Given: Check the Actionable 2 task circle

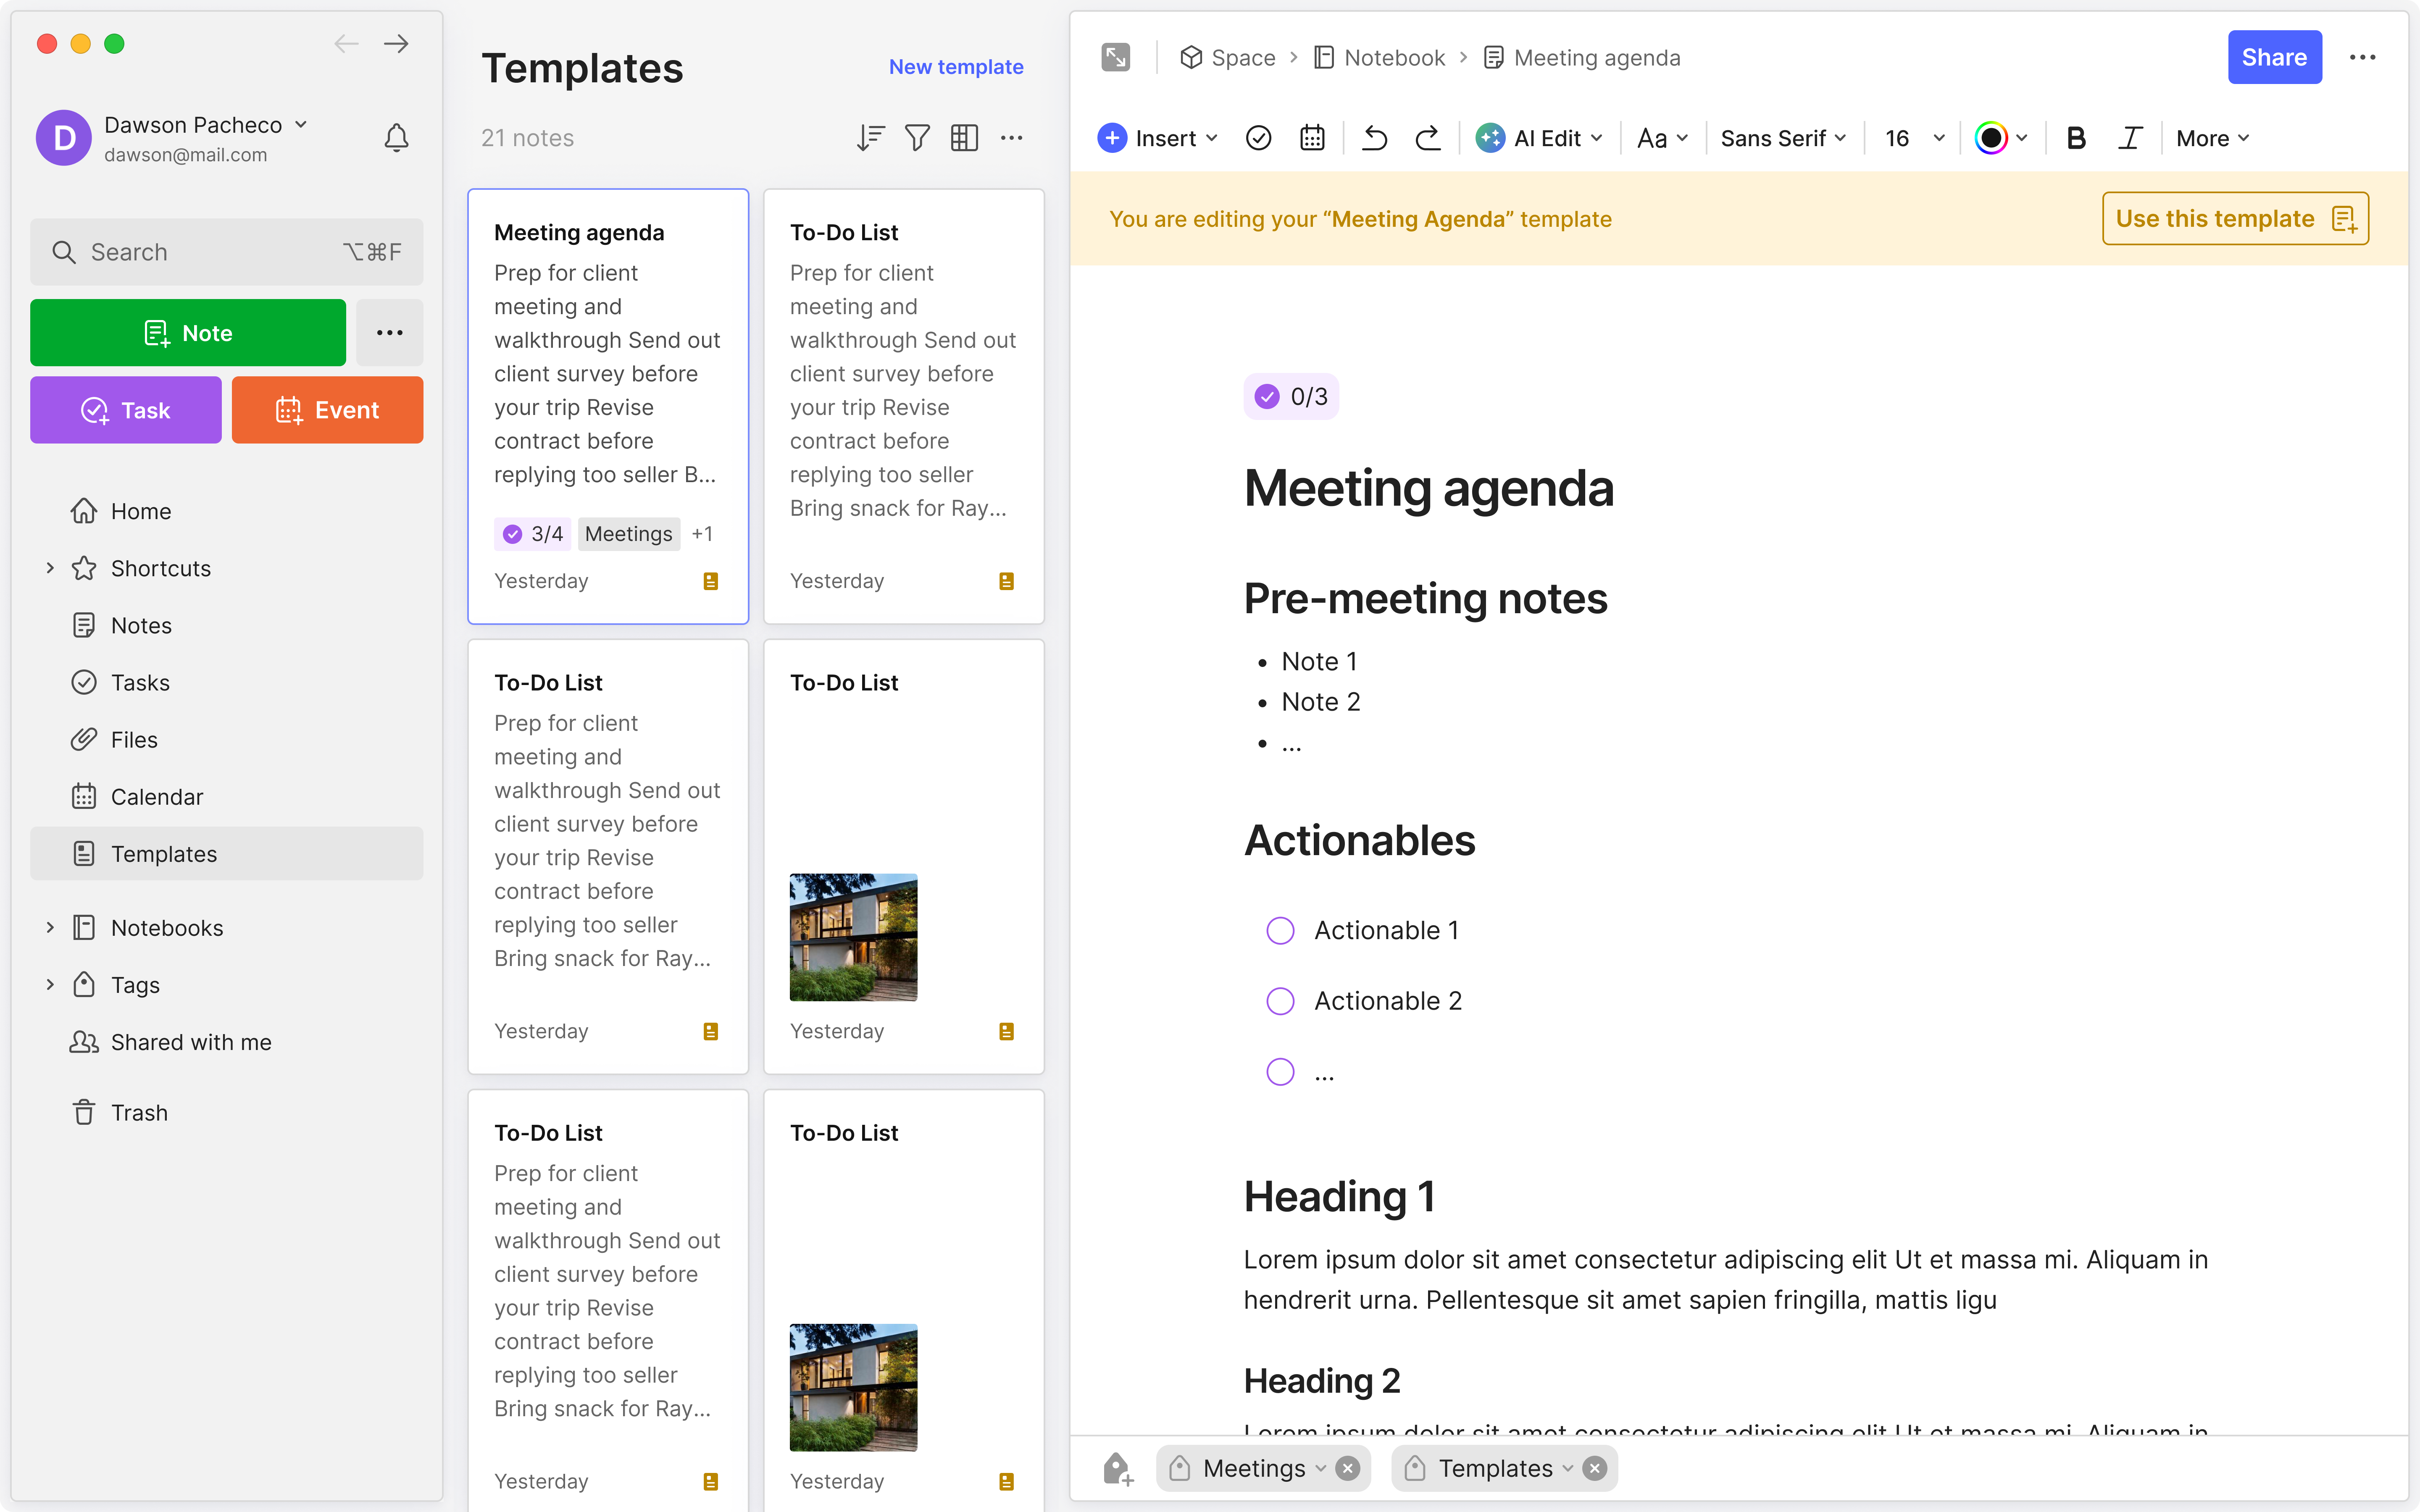Looking at the screenshot, I should tap(1280, 1001).
